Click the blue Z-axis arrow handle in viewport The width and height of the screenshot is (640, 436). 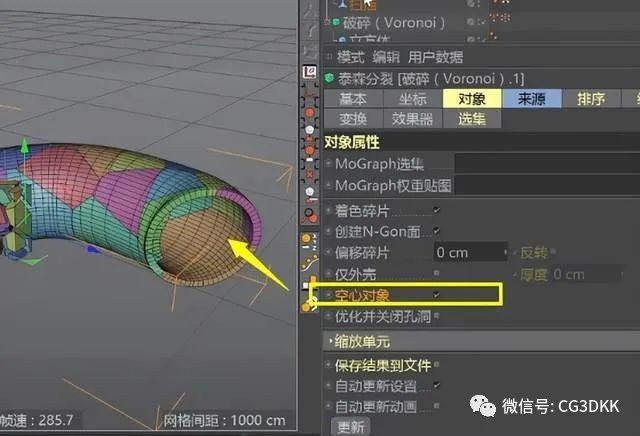(x=93, y=249)
